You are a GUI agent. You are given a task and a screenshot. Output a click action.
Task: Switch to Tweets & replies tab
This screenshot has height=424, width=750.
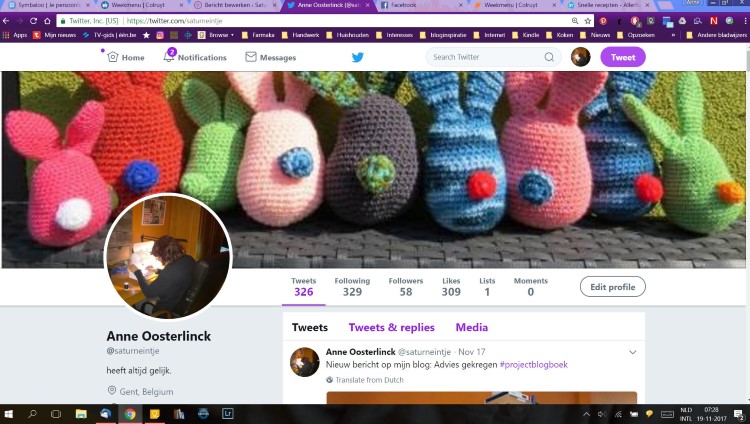click(391, 327)
